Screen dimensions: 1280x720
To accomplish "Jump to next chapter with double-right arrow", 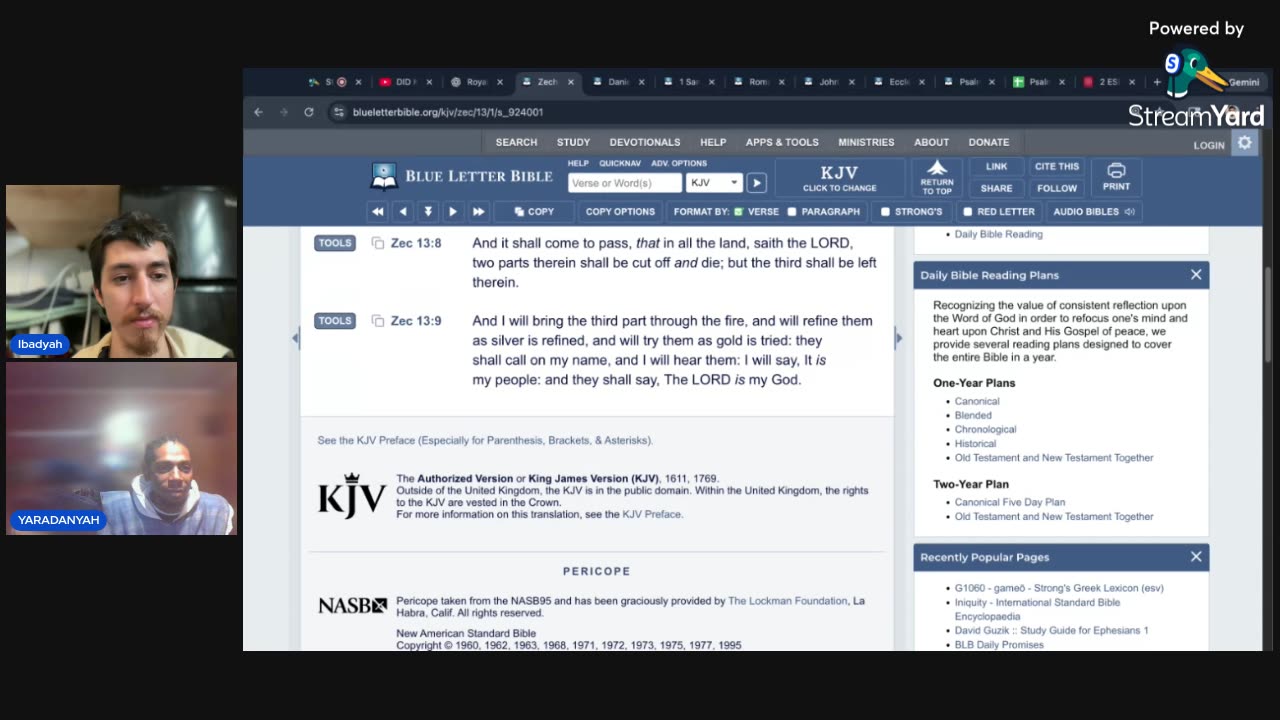I will 478,212.
